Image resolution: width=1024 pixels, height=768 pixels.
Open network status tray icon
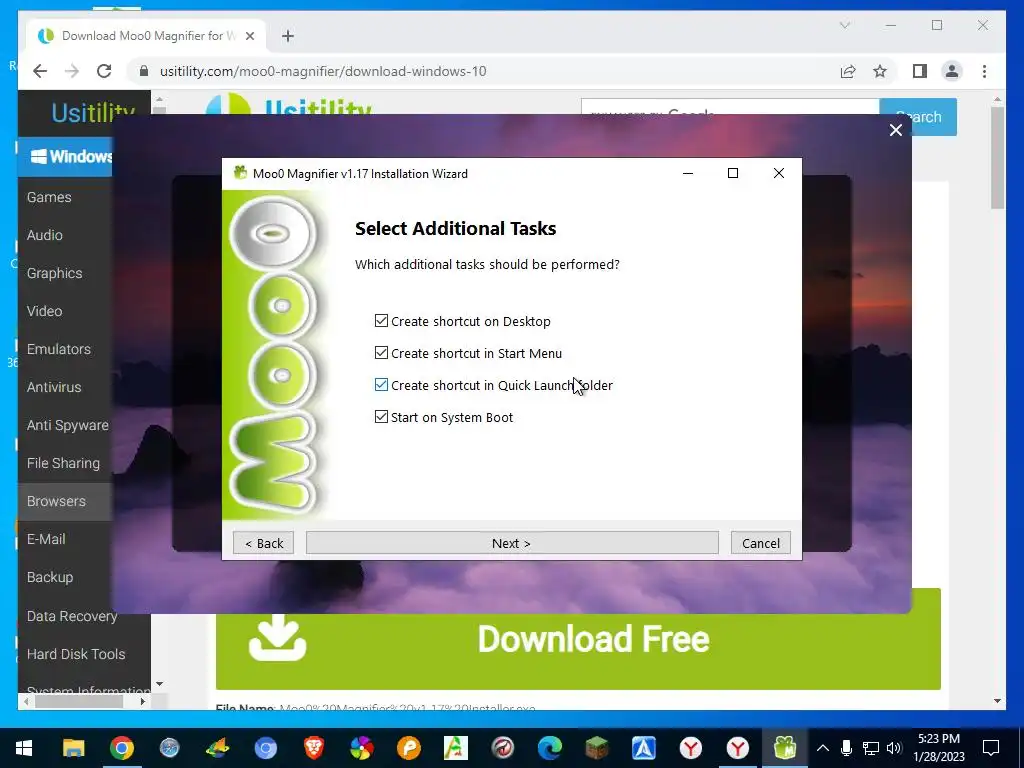click(x=870, y=748)
